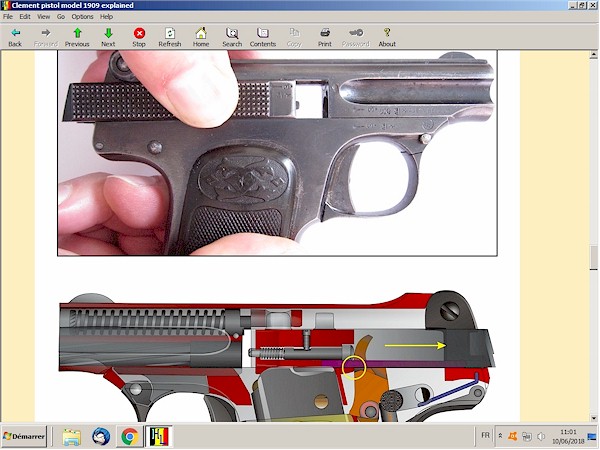The height and width of the screenshot is (450, 600).
Task: Click the vertical scrollbar up arrow
Action: point(593,55)
